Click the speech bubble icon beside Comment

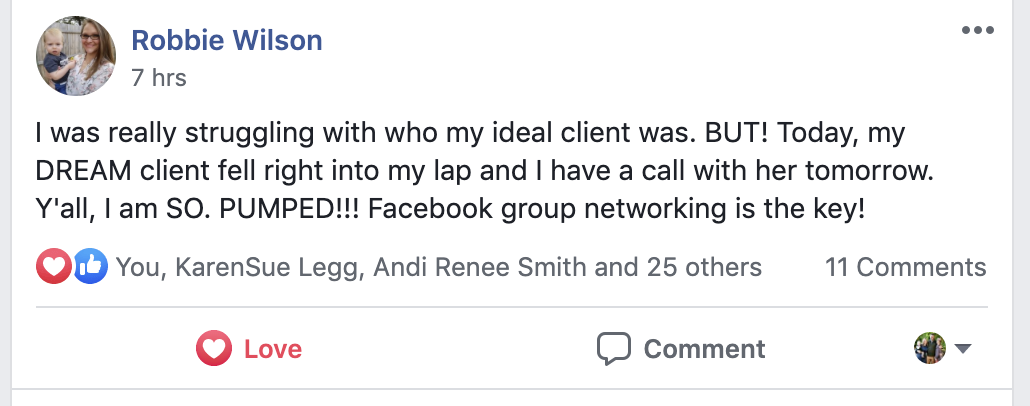(x=613, y=348)
